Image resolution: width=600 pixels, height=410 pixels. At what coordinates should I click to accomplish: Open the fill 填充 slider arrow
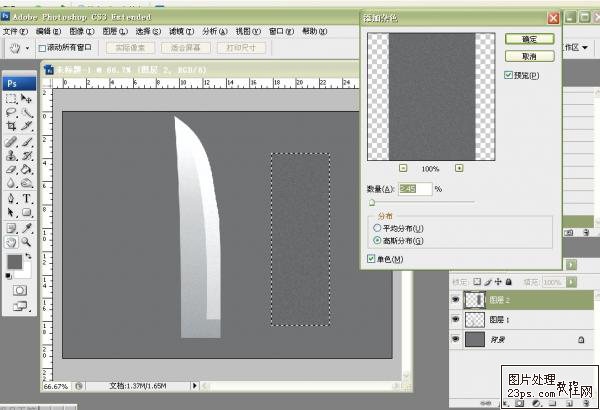point(571,282)
